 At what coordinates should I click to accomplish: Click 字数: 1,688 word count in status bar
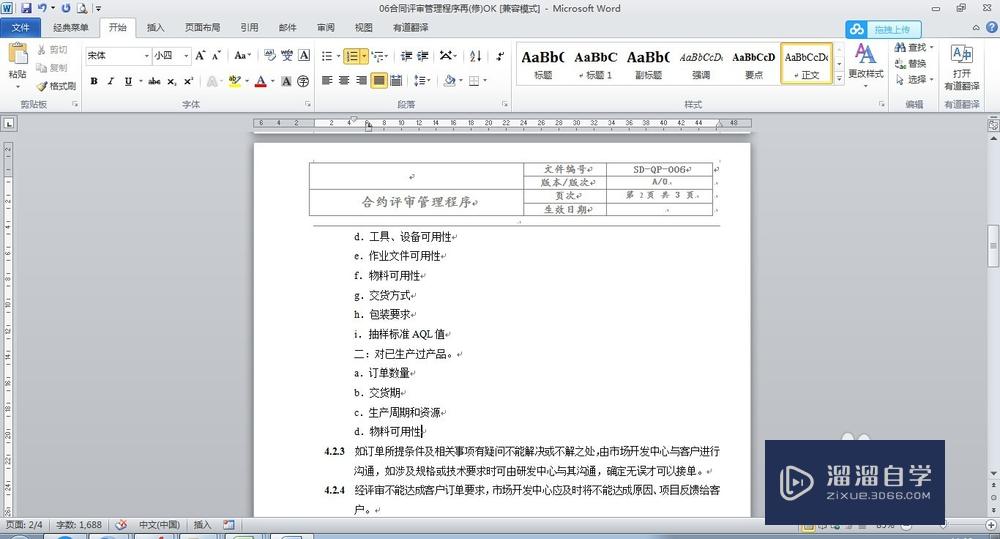pos(79,525)
